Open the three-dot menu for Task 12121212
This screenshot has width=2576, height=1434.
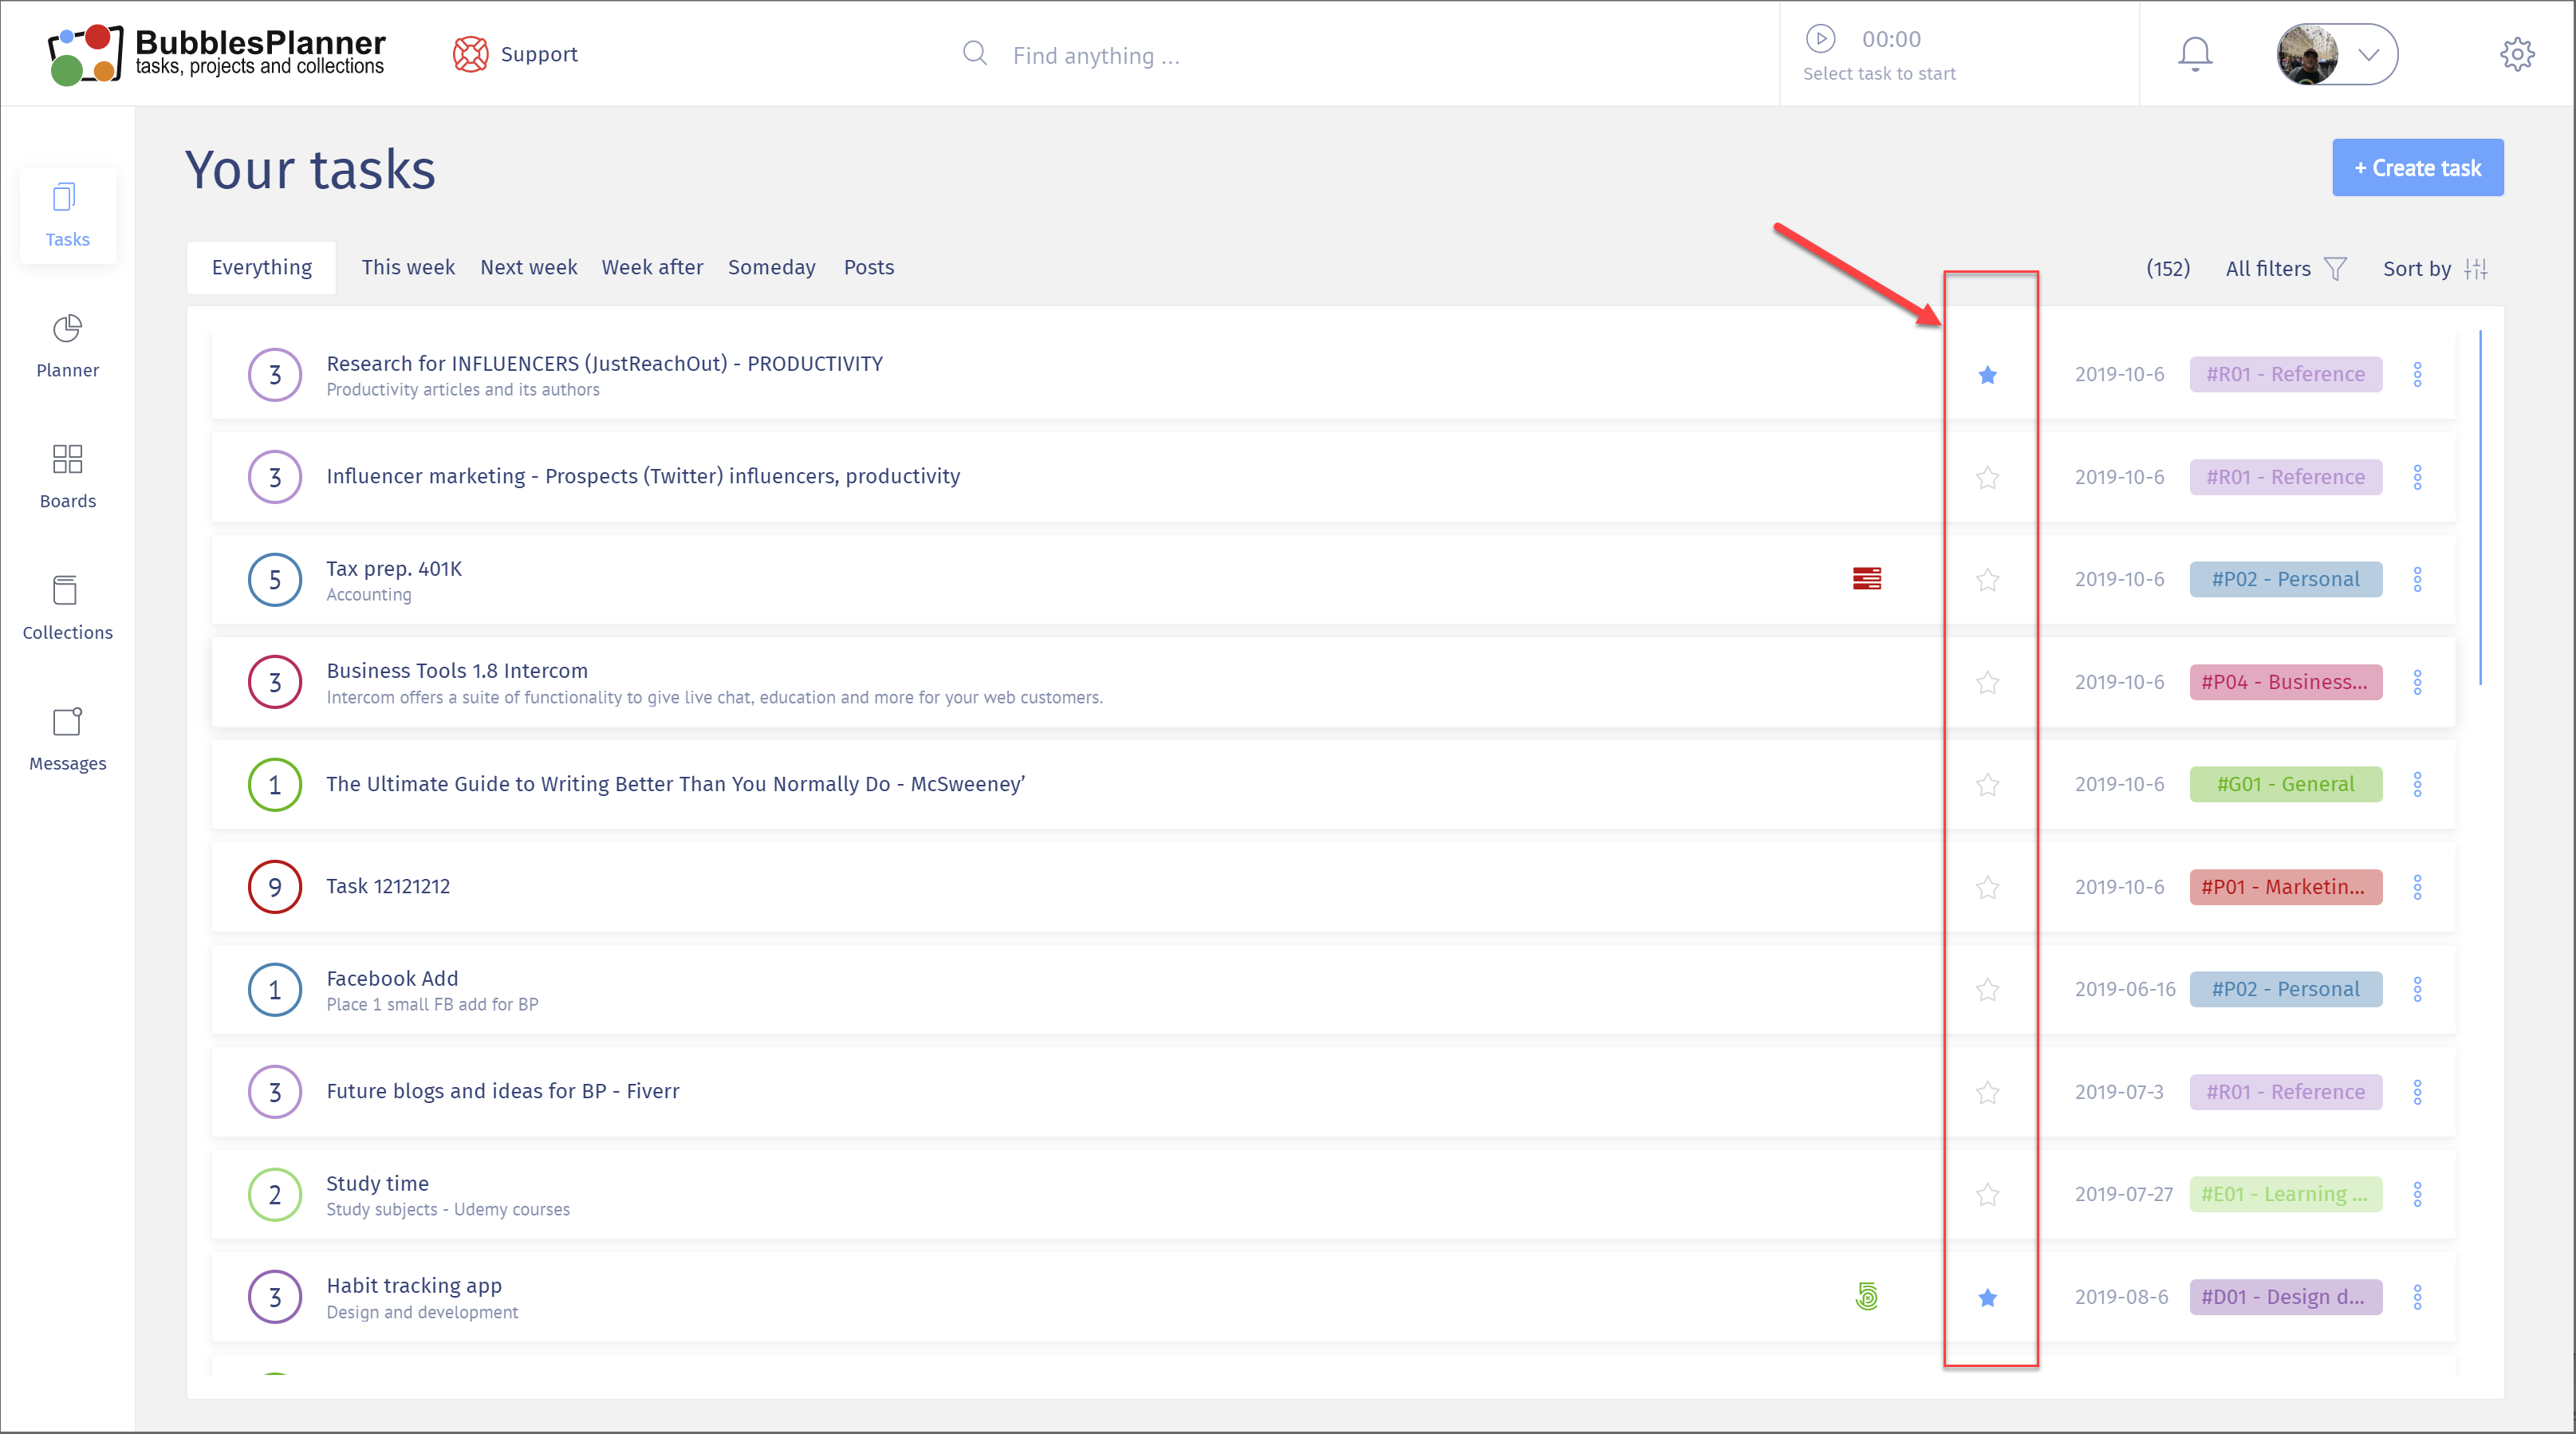click(2417, 887)
